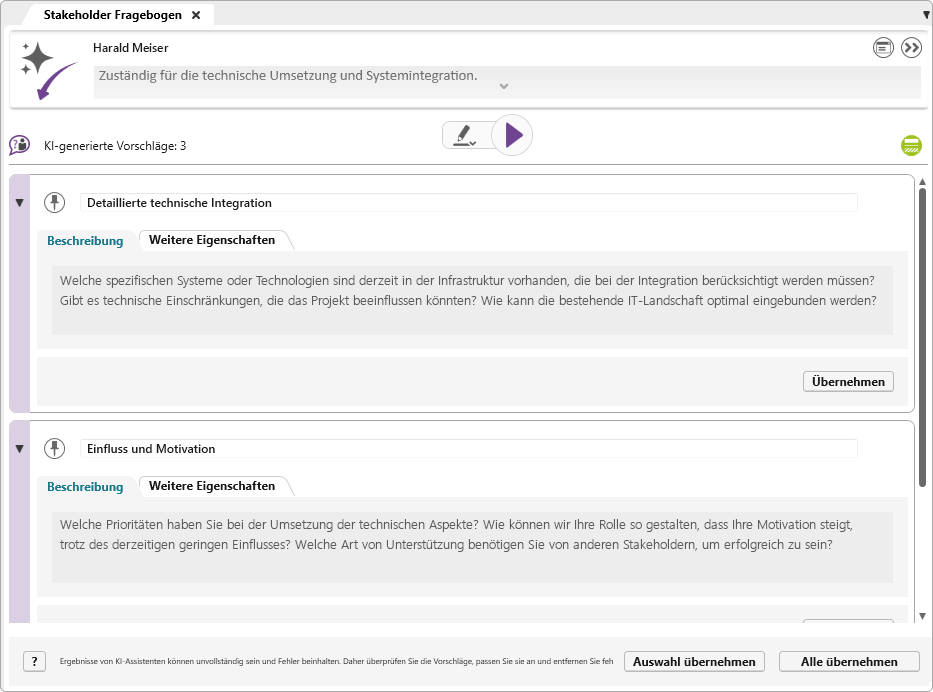Click the question mark help icon
This screenshot has height=692, width=933.
36,661
